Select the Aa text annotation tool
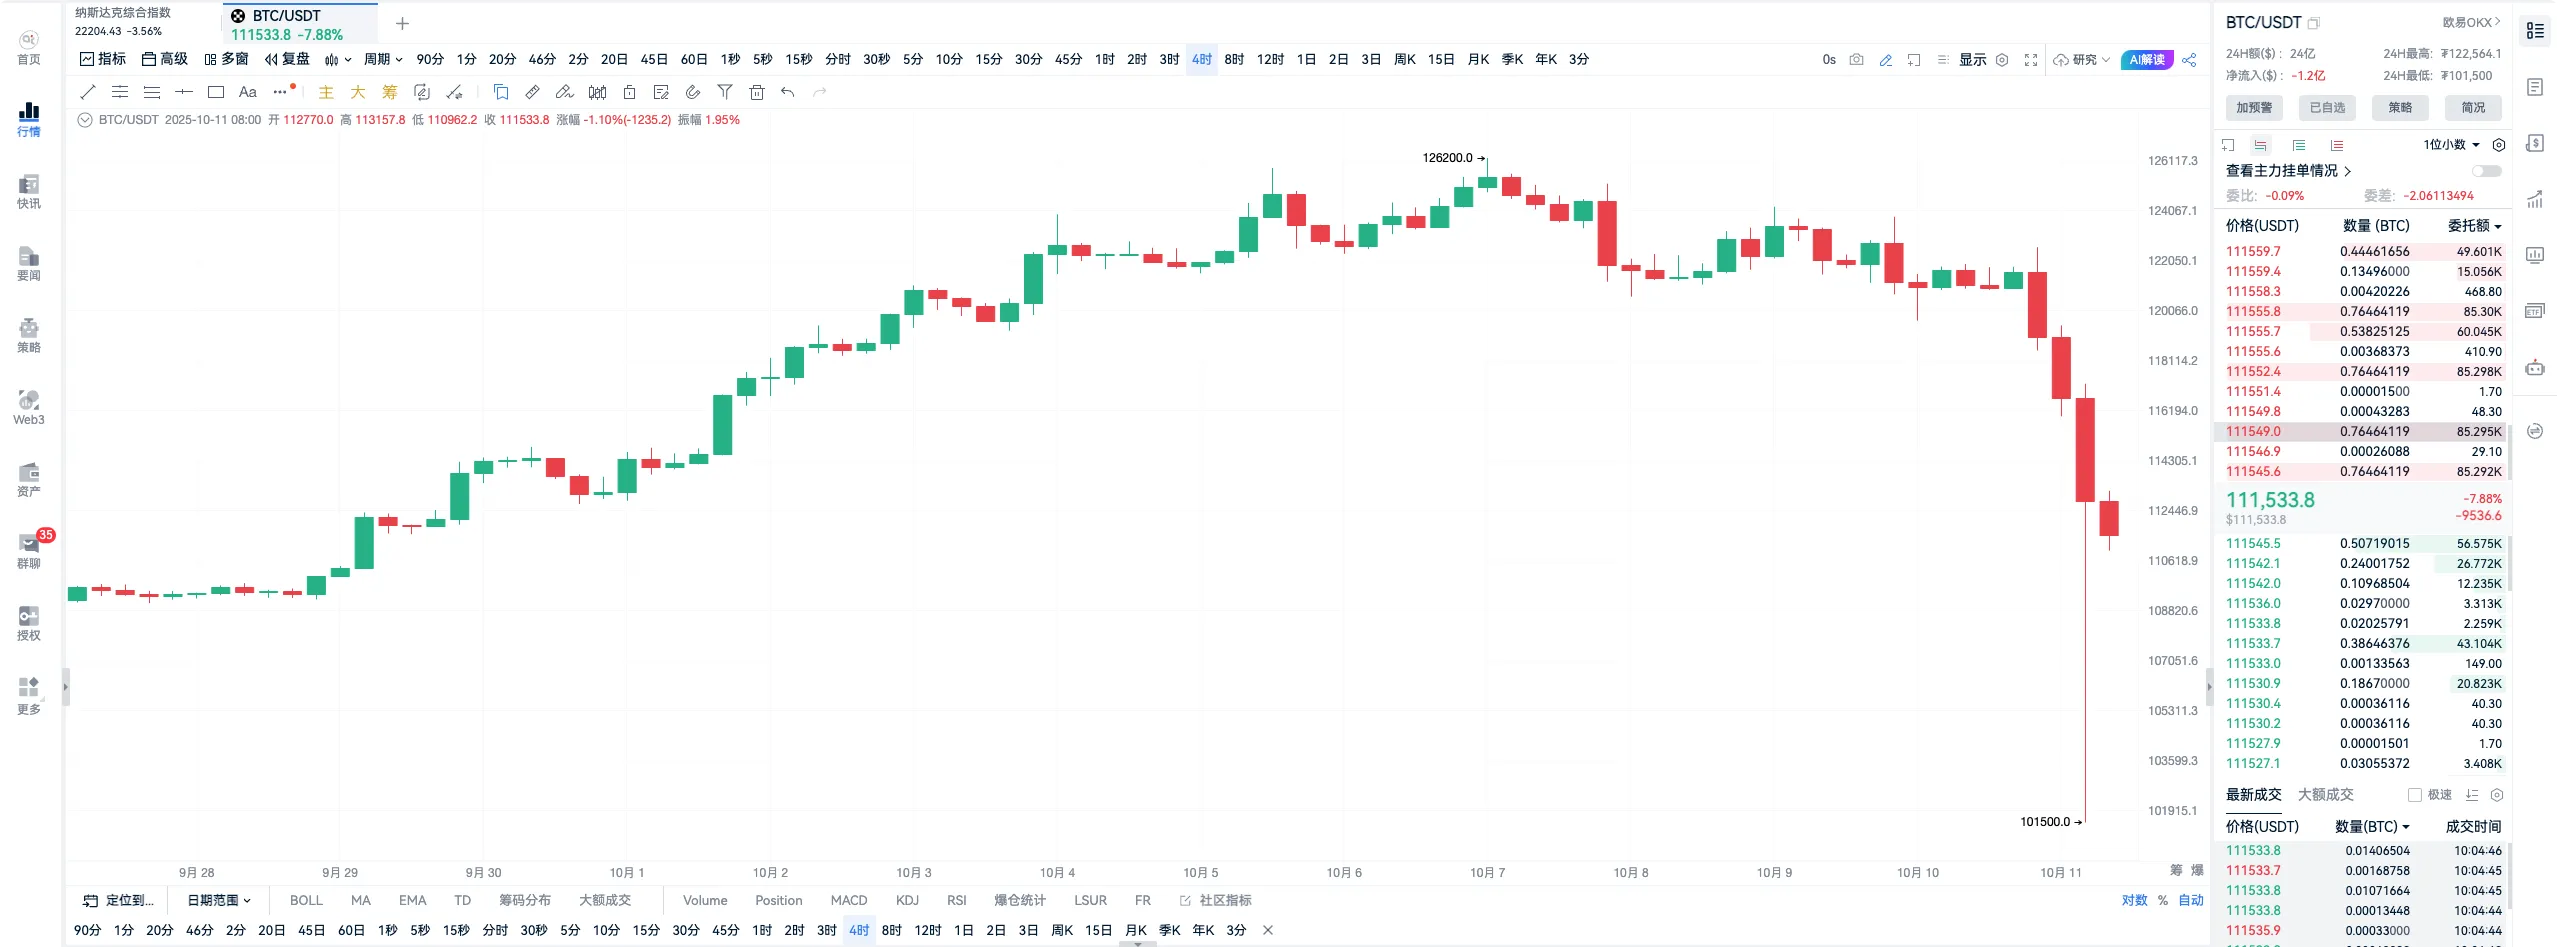This screenshot has width=2557, height=947. 248,92
